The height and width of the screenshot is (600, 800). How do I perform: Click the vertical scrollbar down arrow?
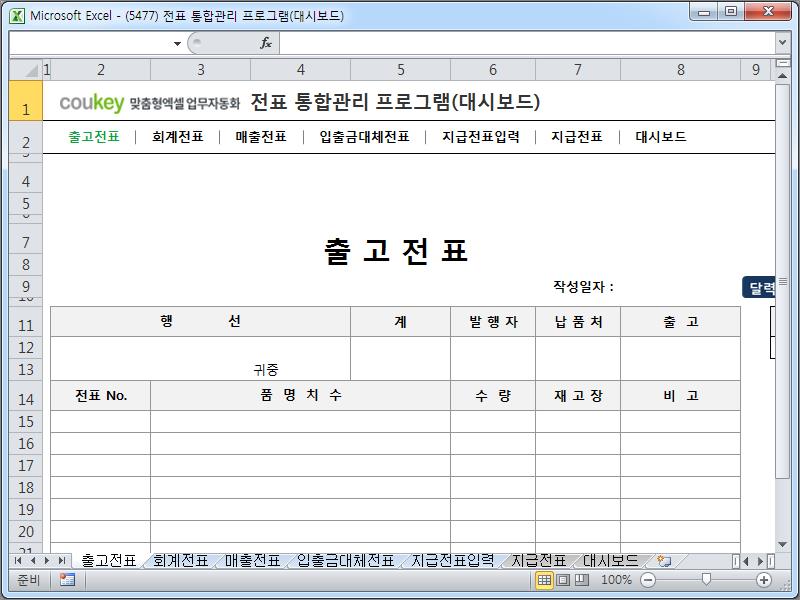[782, 544]
